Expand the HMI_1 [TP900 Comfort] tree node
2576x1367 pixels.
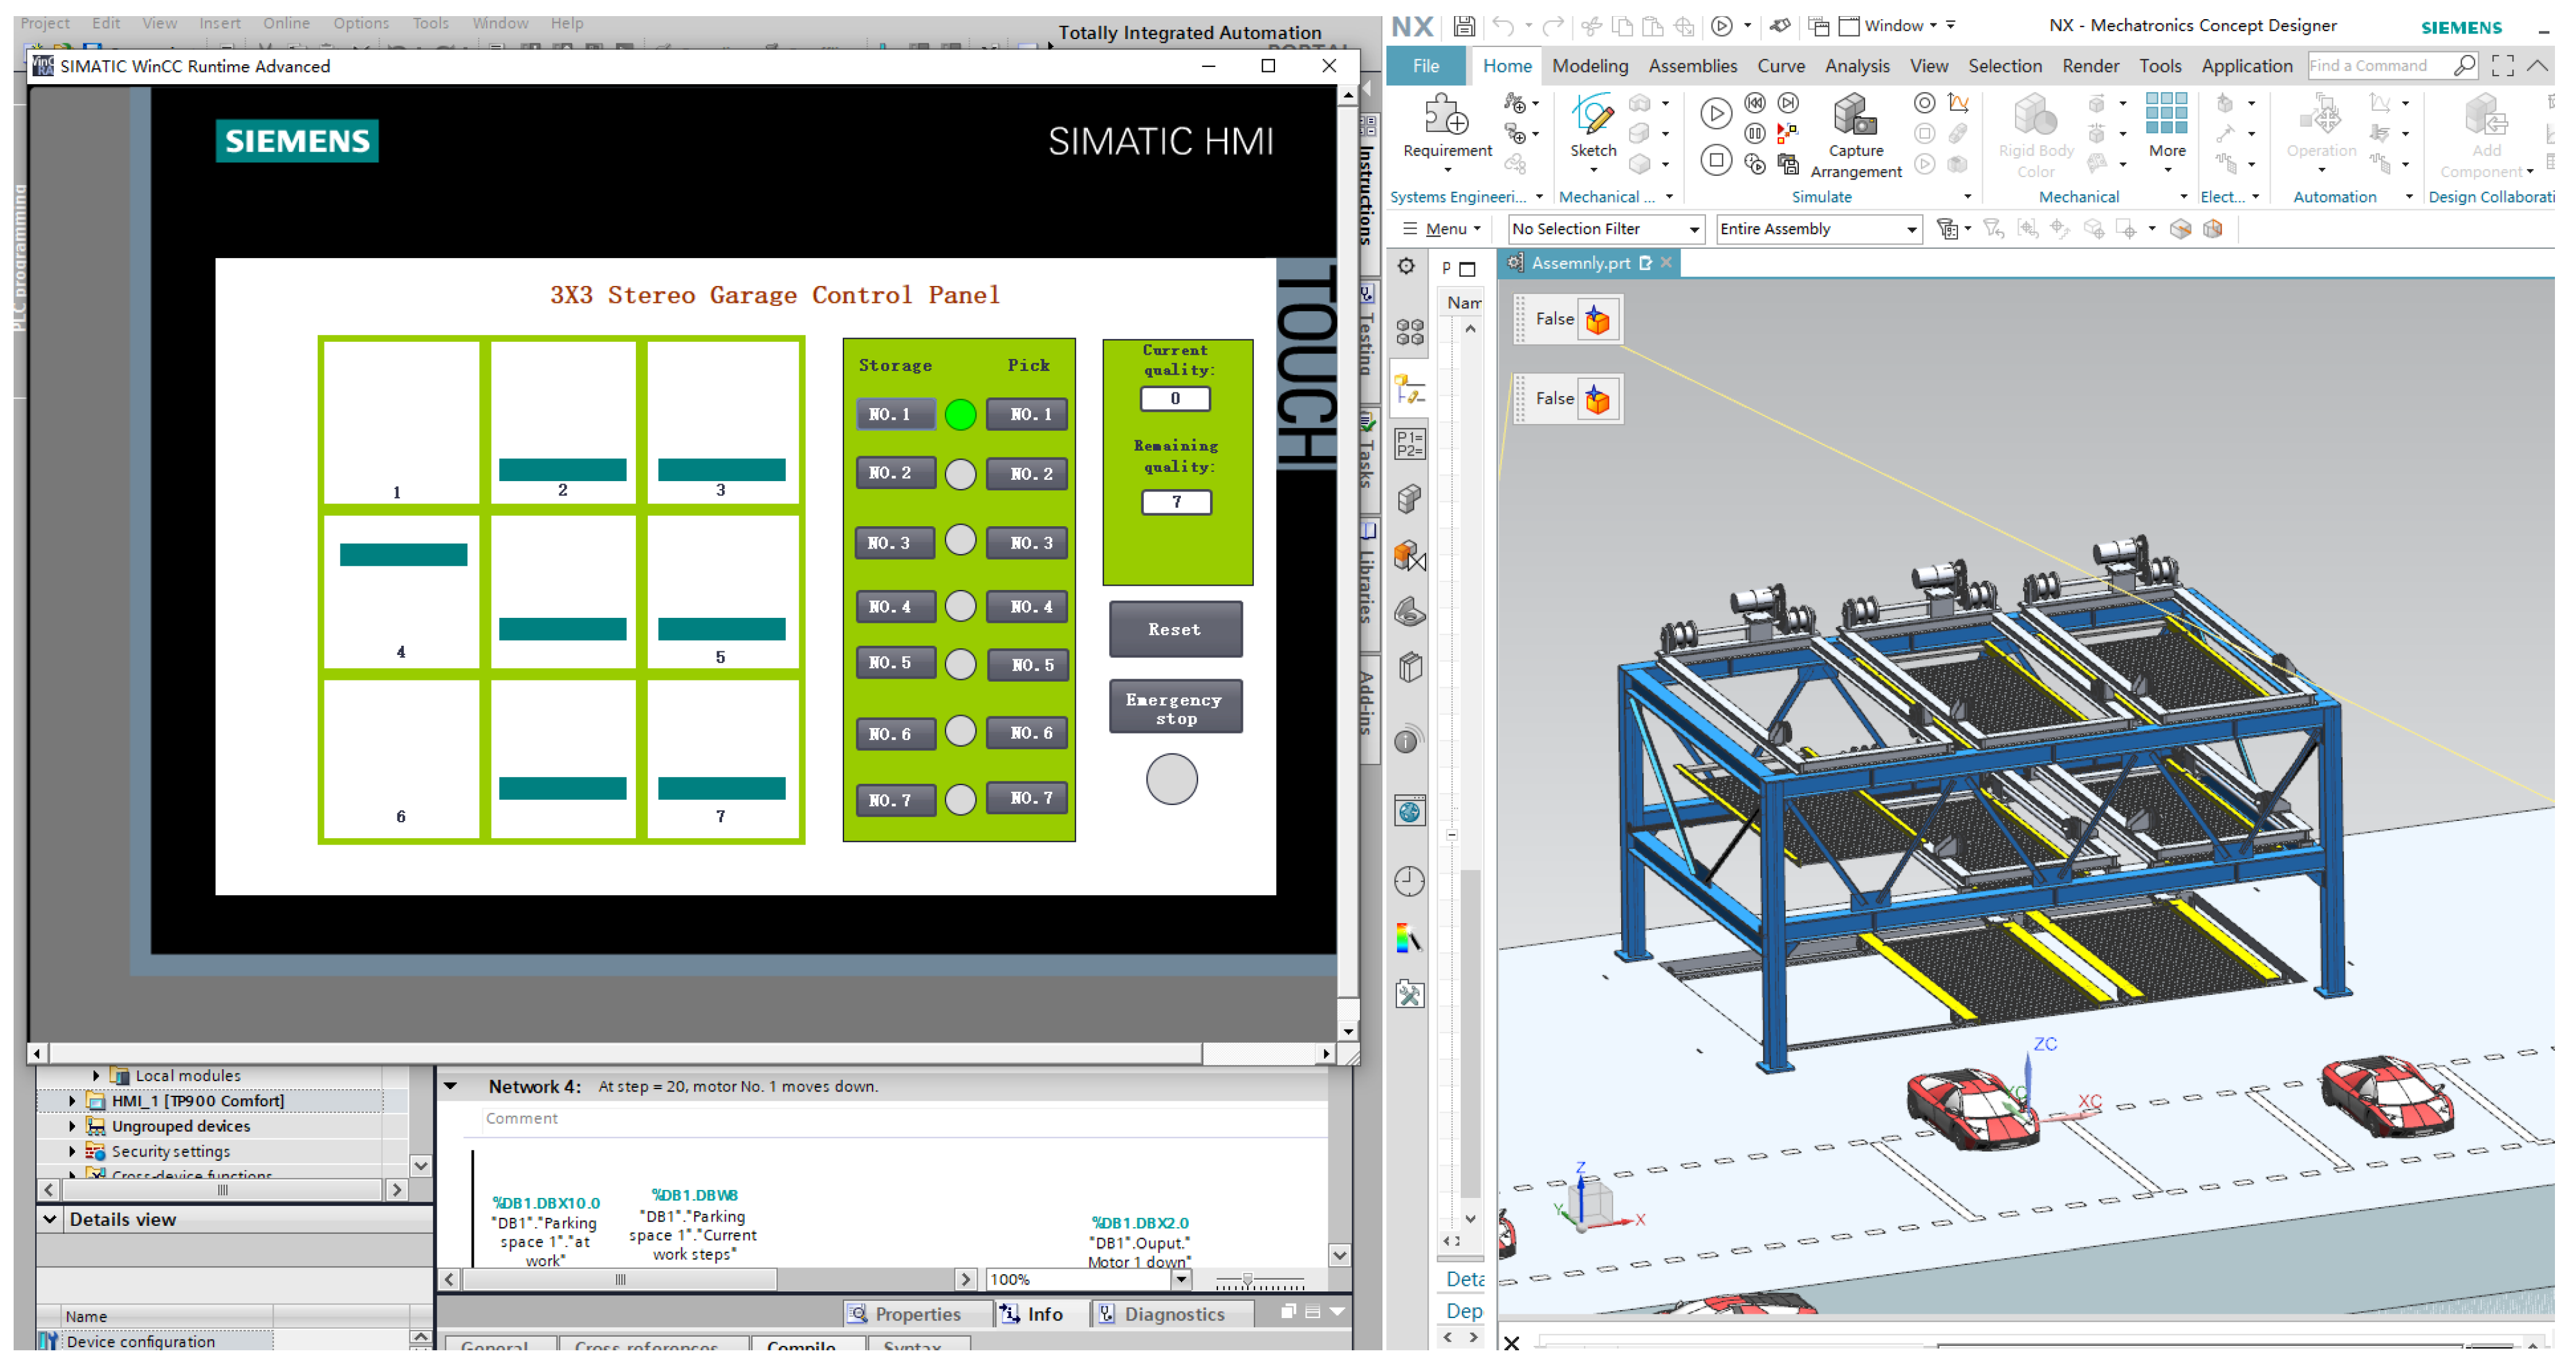72,1101
